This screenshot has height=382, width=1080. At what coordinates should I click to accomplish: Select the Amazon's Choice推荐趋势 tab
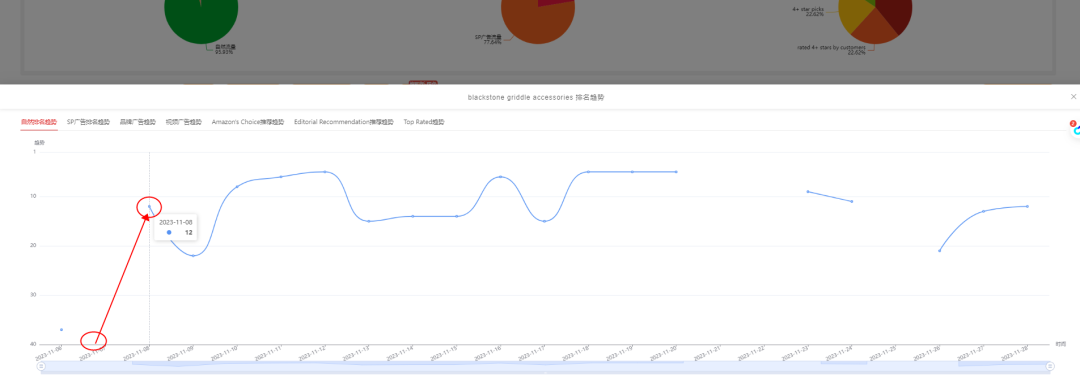(248, 122)
